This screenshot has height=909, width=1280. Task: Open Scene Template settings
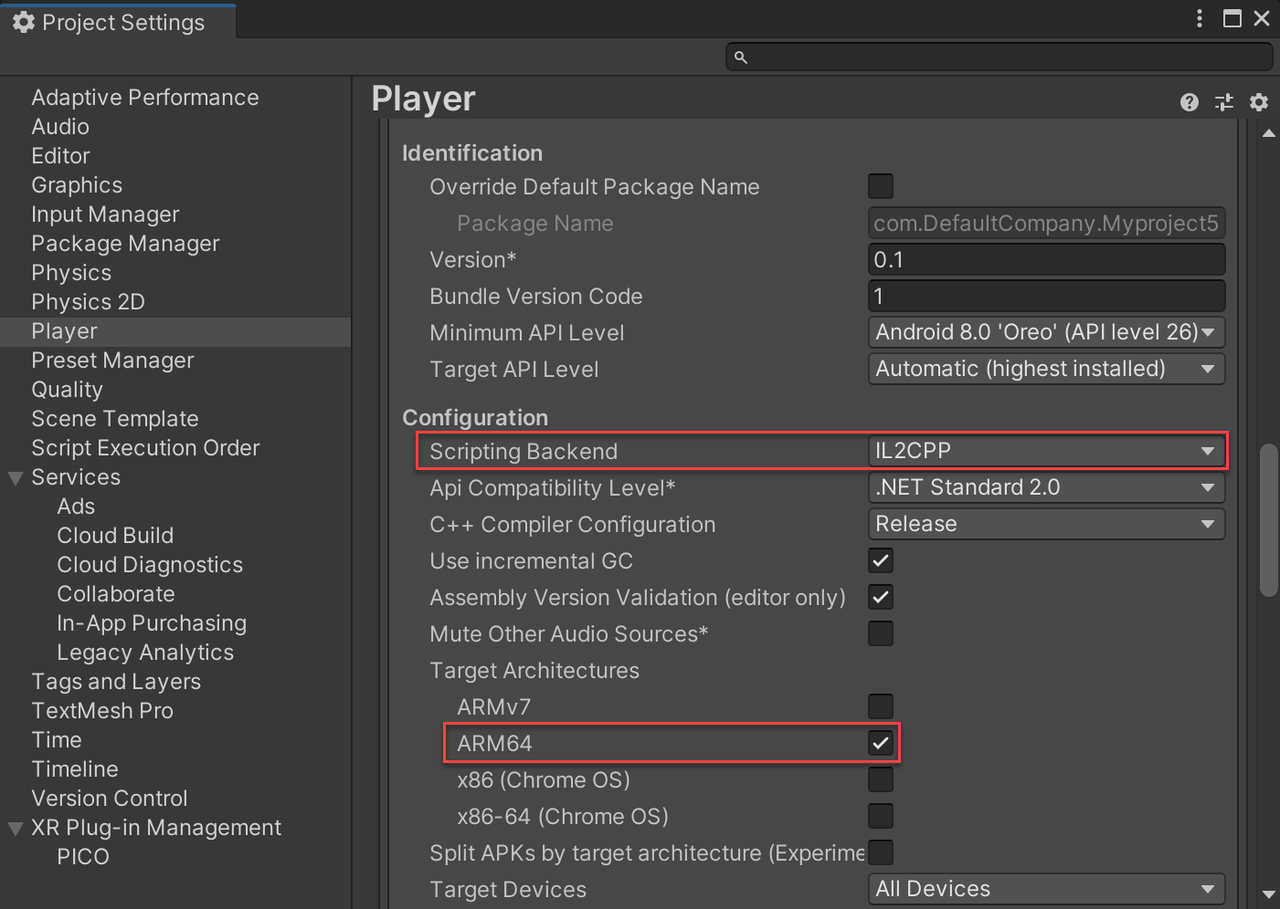pyautogui.click(x=115, y=419)
